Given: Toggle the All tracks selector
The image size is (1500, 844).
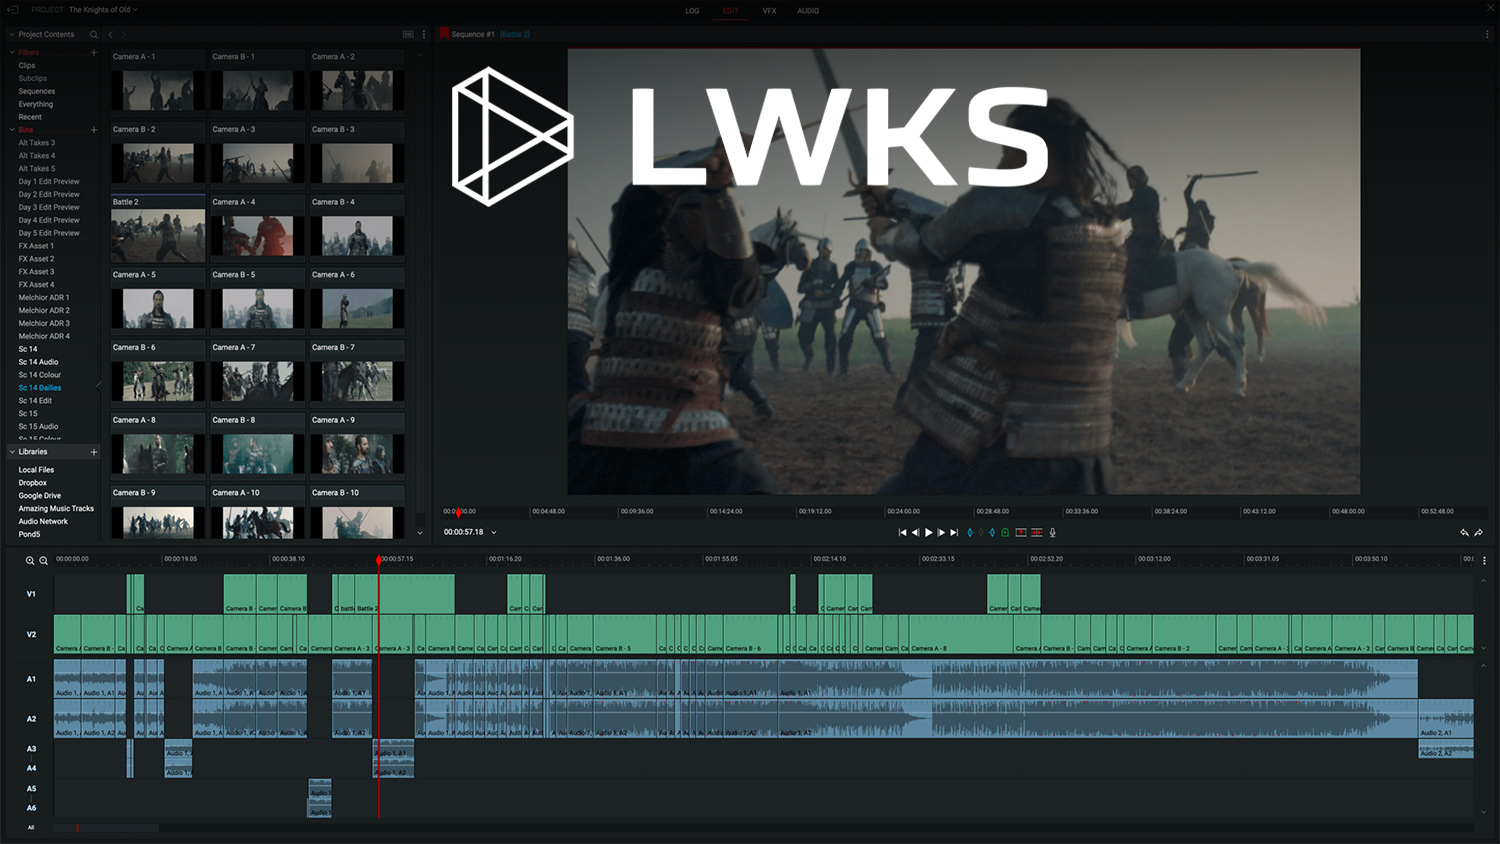Looking at the screenshot, I should [31, 828].
